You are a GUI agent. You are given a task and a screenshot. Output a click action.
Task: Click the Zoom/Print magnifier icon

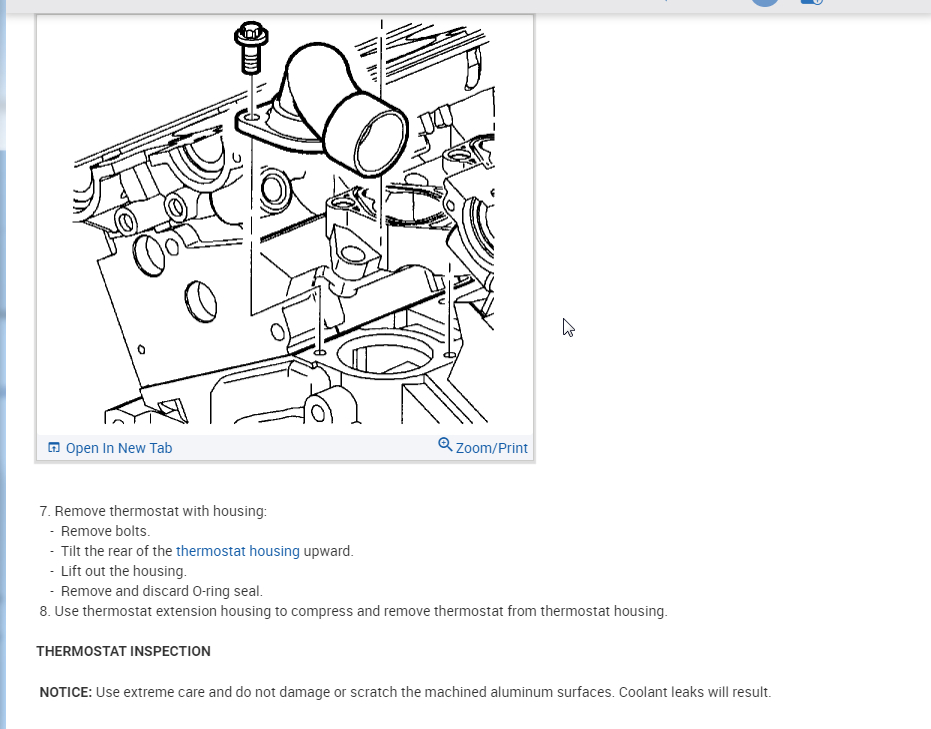pyautogui.click(x=445, y=445)
